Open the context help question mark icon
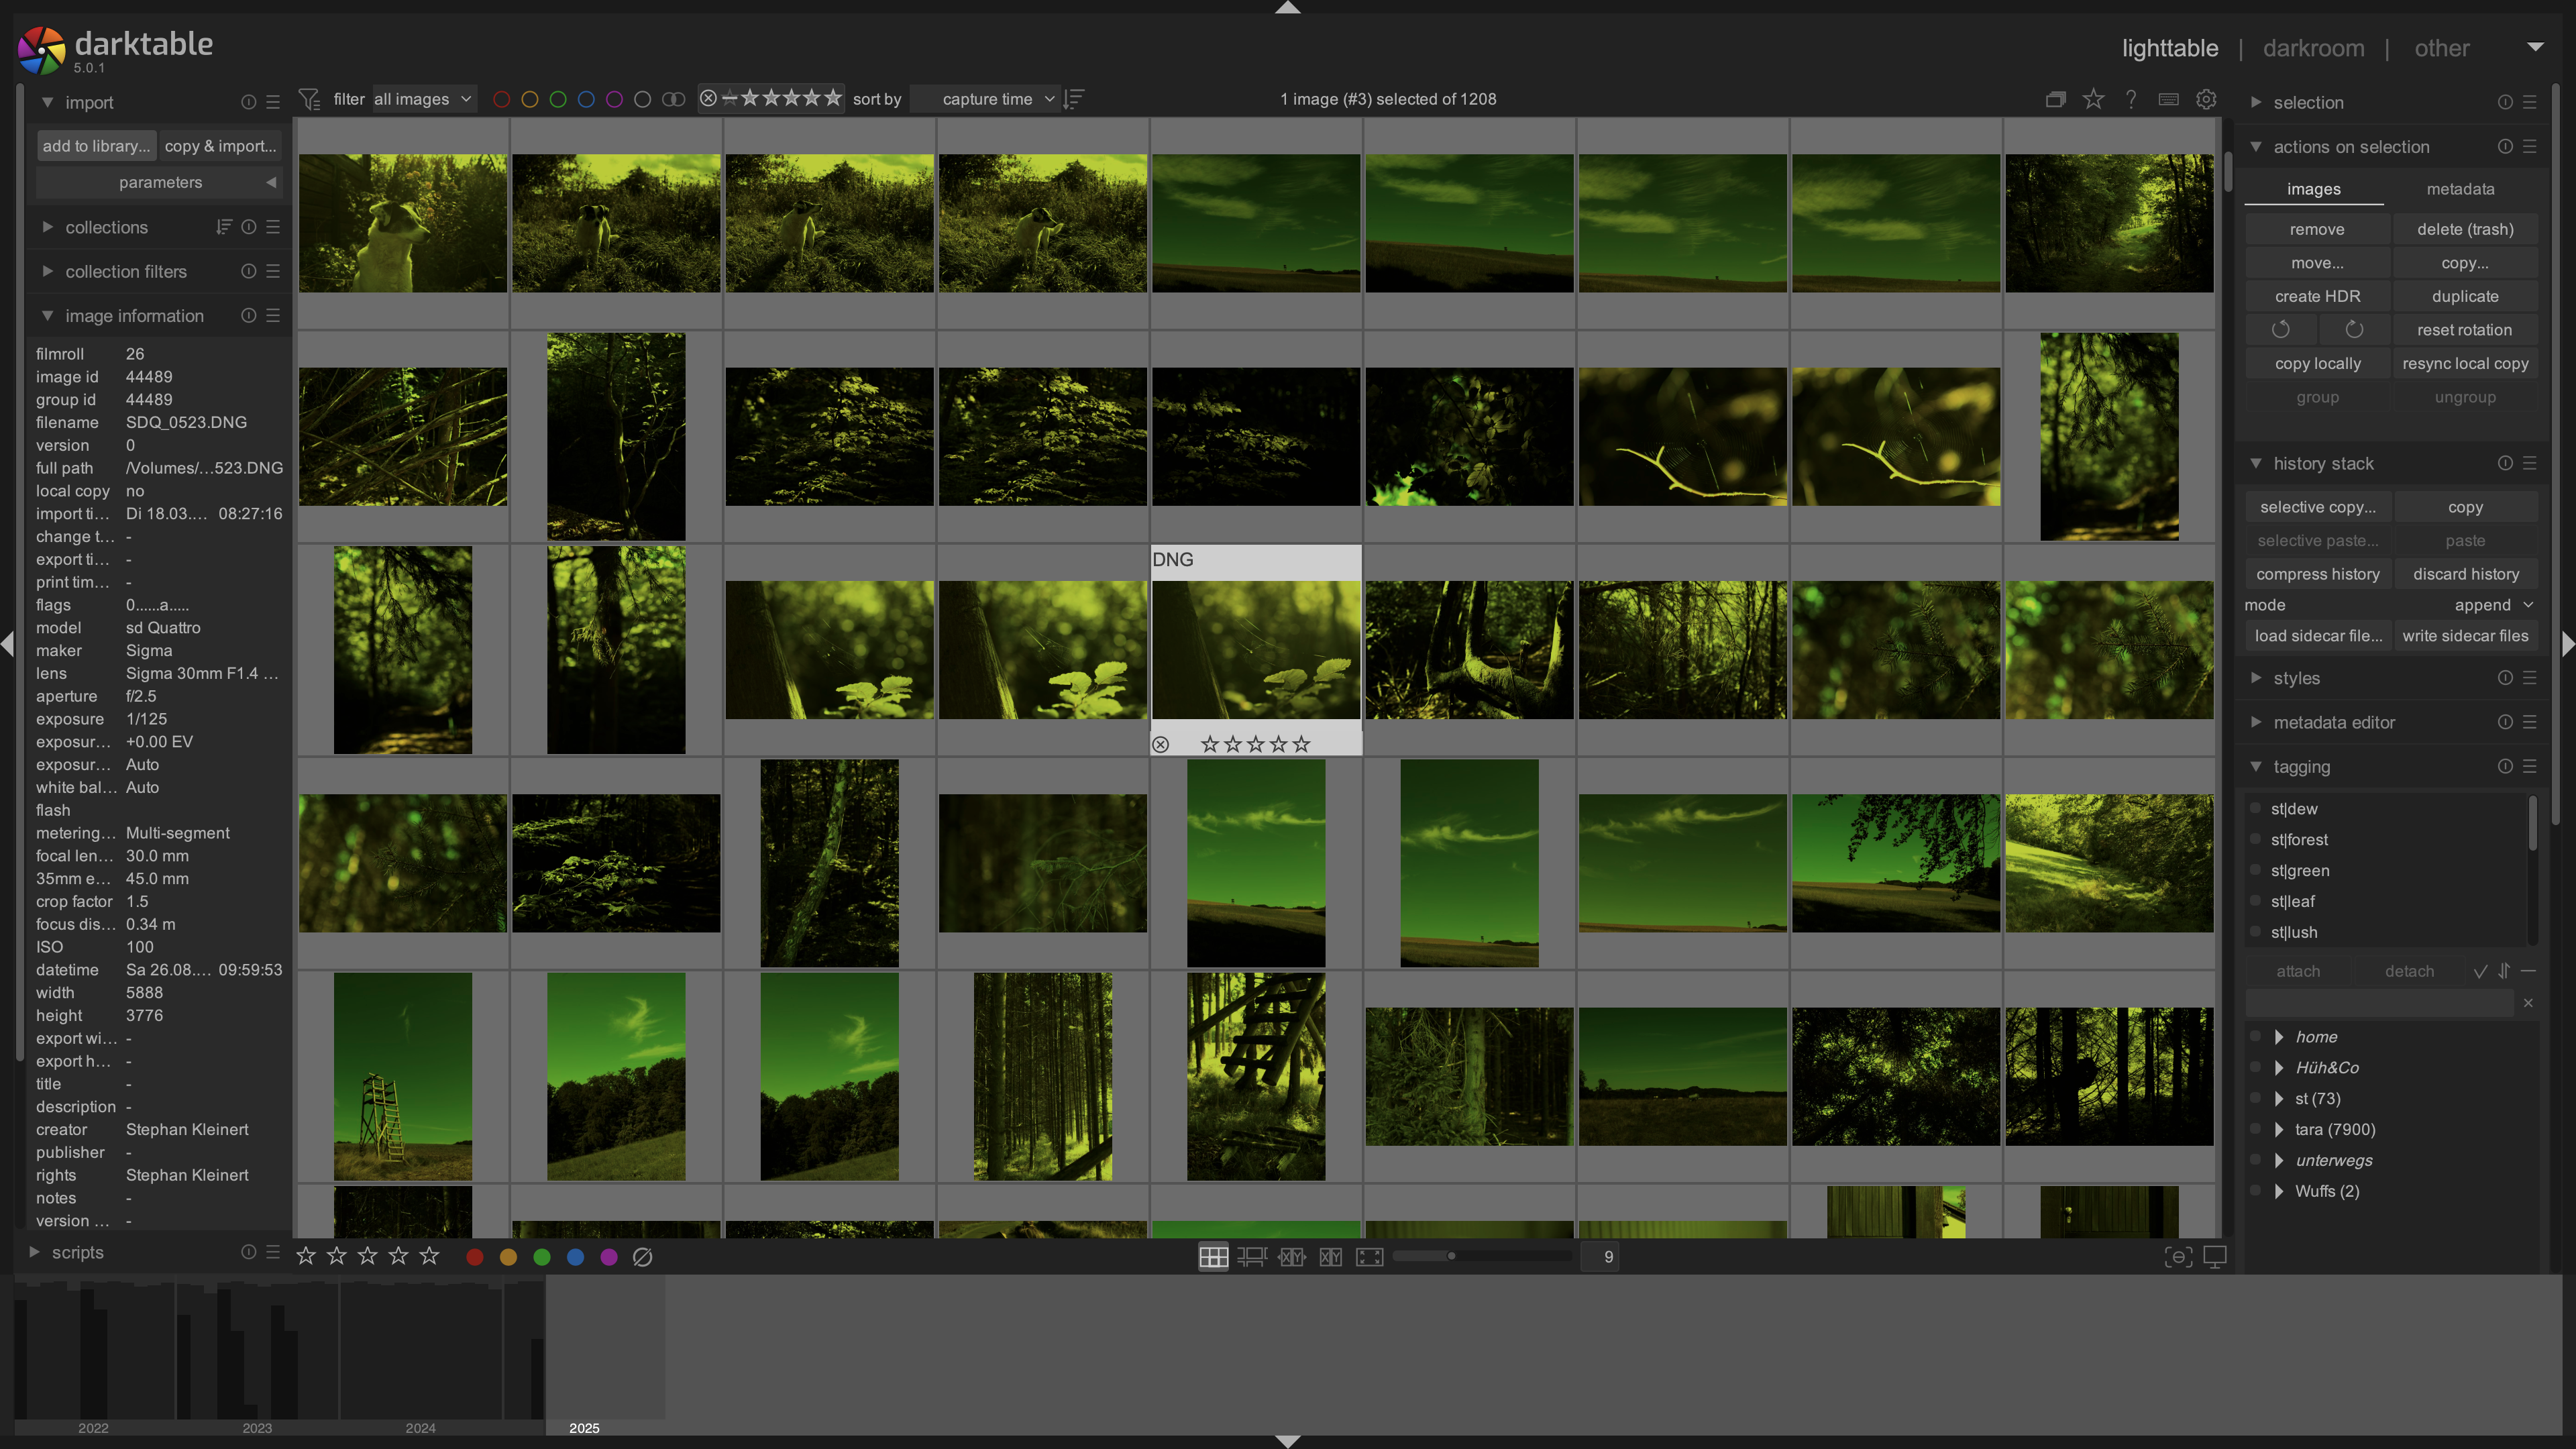This screenshot has height=1449, width=2576. pyautogui.click(x=2131, y=99)
